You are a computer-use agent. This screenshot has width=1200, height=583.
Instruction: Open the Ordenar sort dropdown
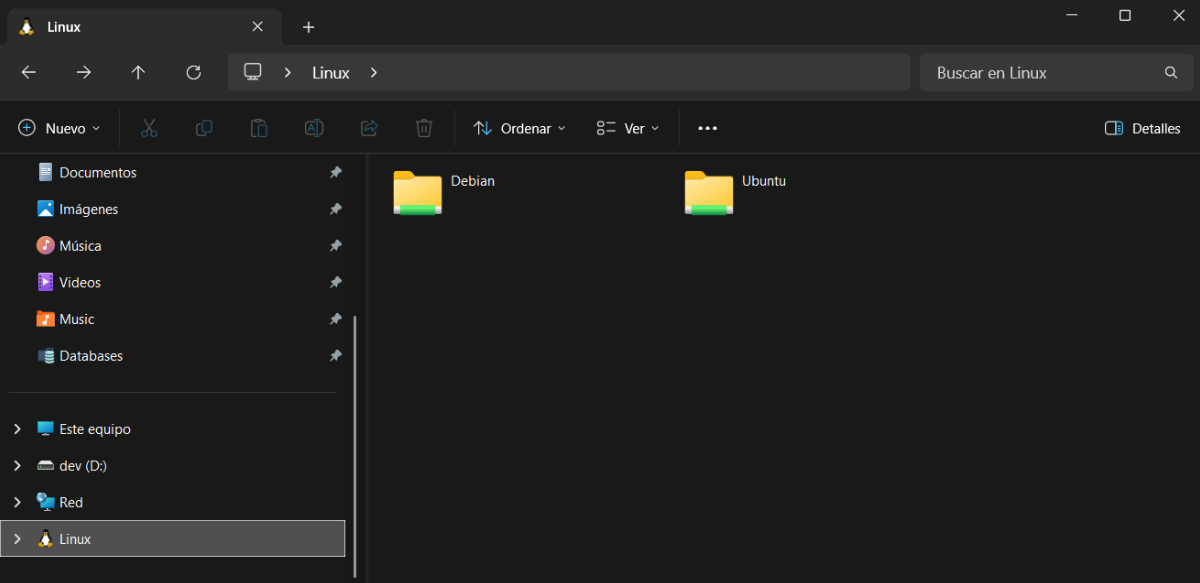(519, 128)
